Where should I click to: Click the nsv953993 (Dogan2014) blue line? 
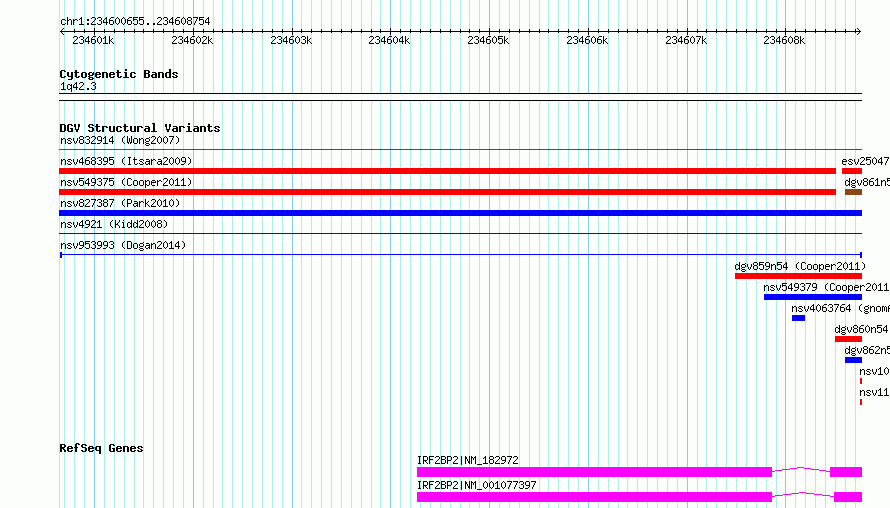(460, 255)
